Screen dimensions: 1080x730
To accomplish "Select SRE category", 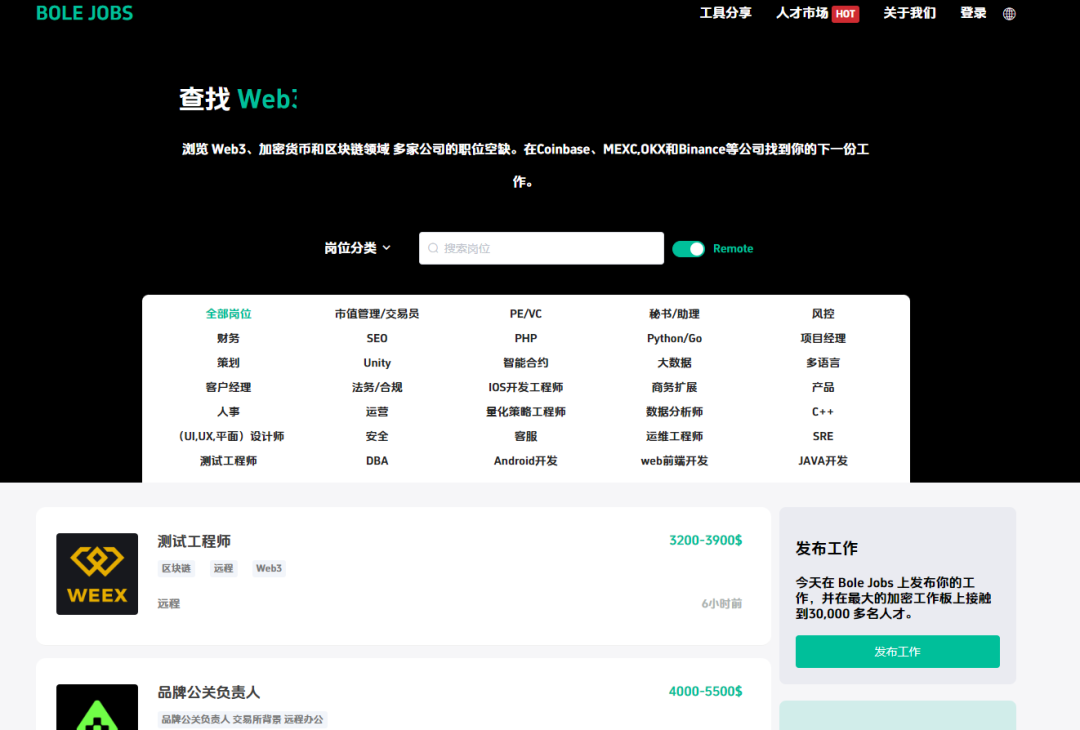I will [823, 436].
